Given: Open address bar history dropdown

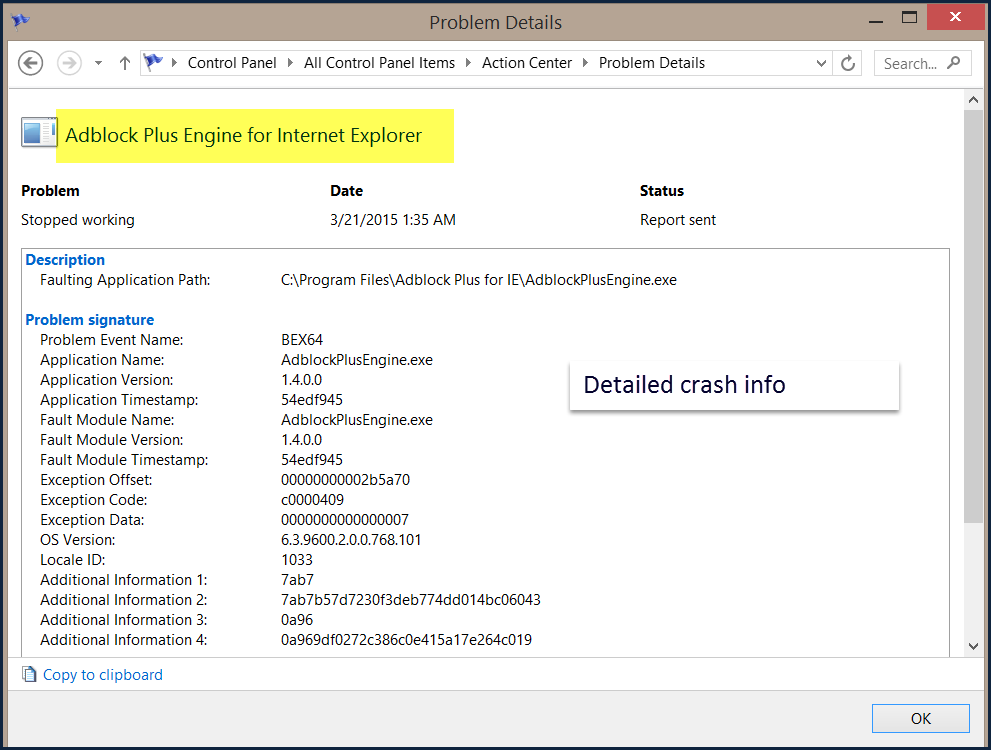Looking at the screenshot, I should (x=821, y=63).
